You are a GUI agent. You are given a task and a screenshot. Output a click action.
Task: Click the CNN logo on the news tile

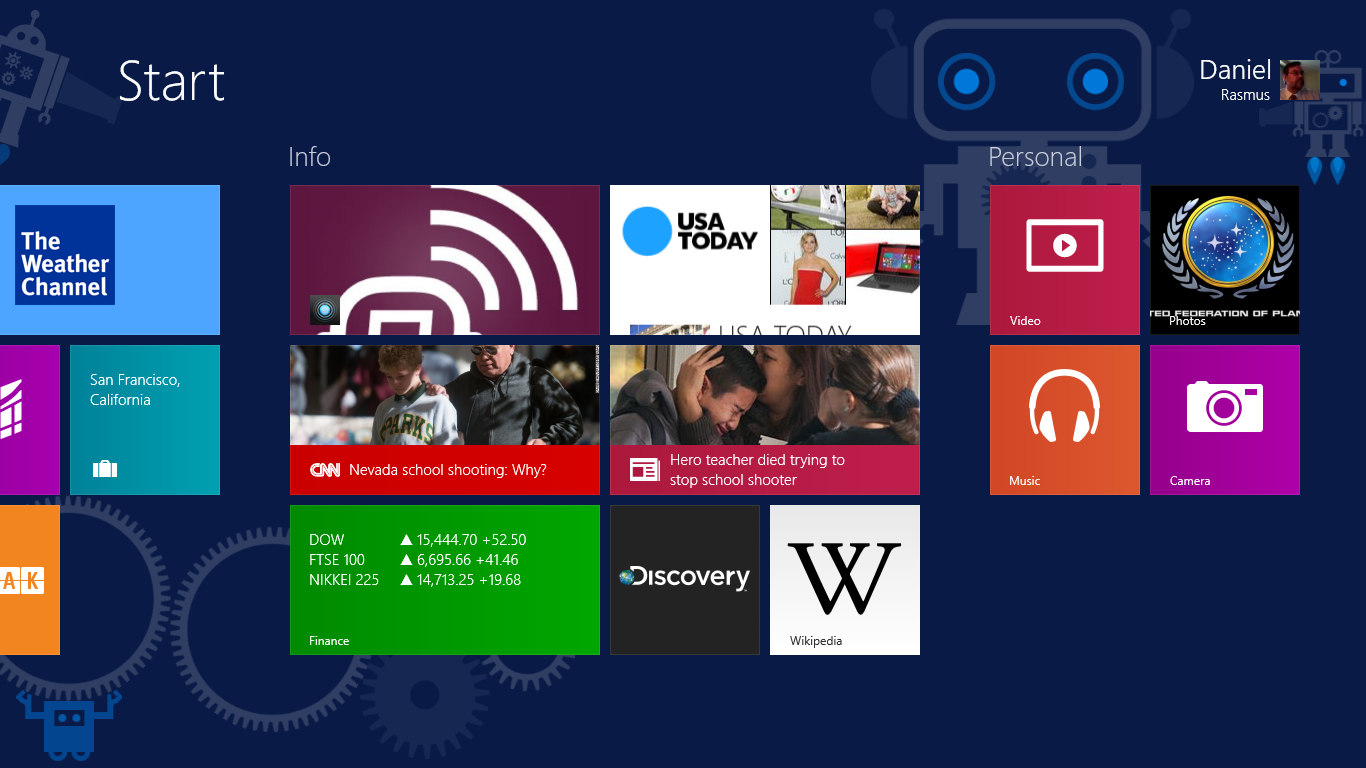[x=325, y=470]
